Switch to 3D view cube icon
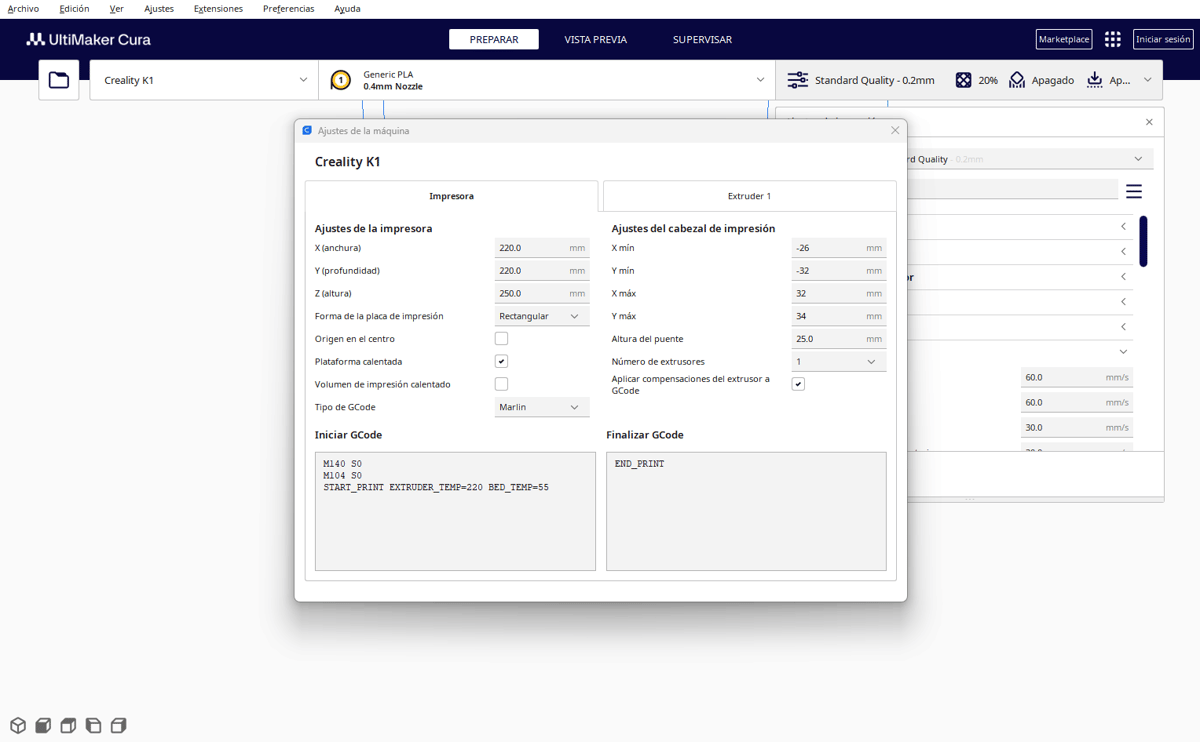The height and width of the screenshot is (742, 1200). point(18,725)
